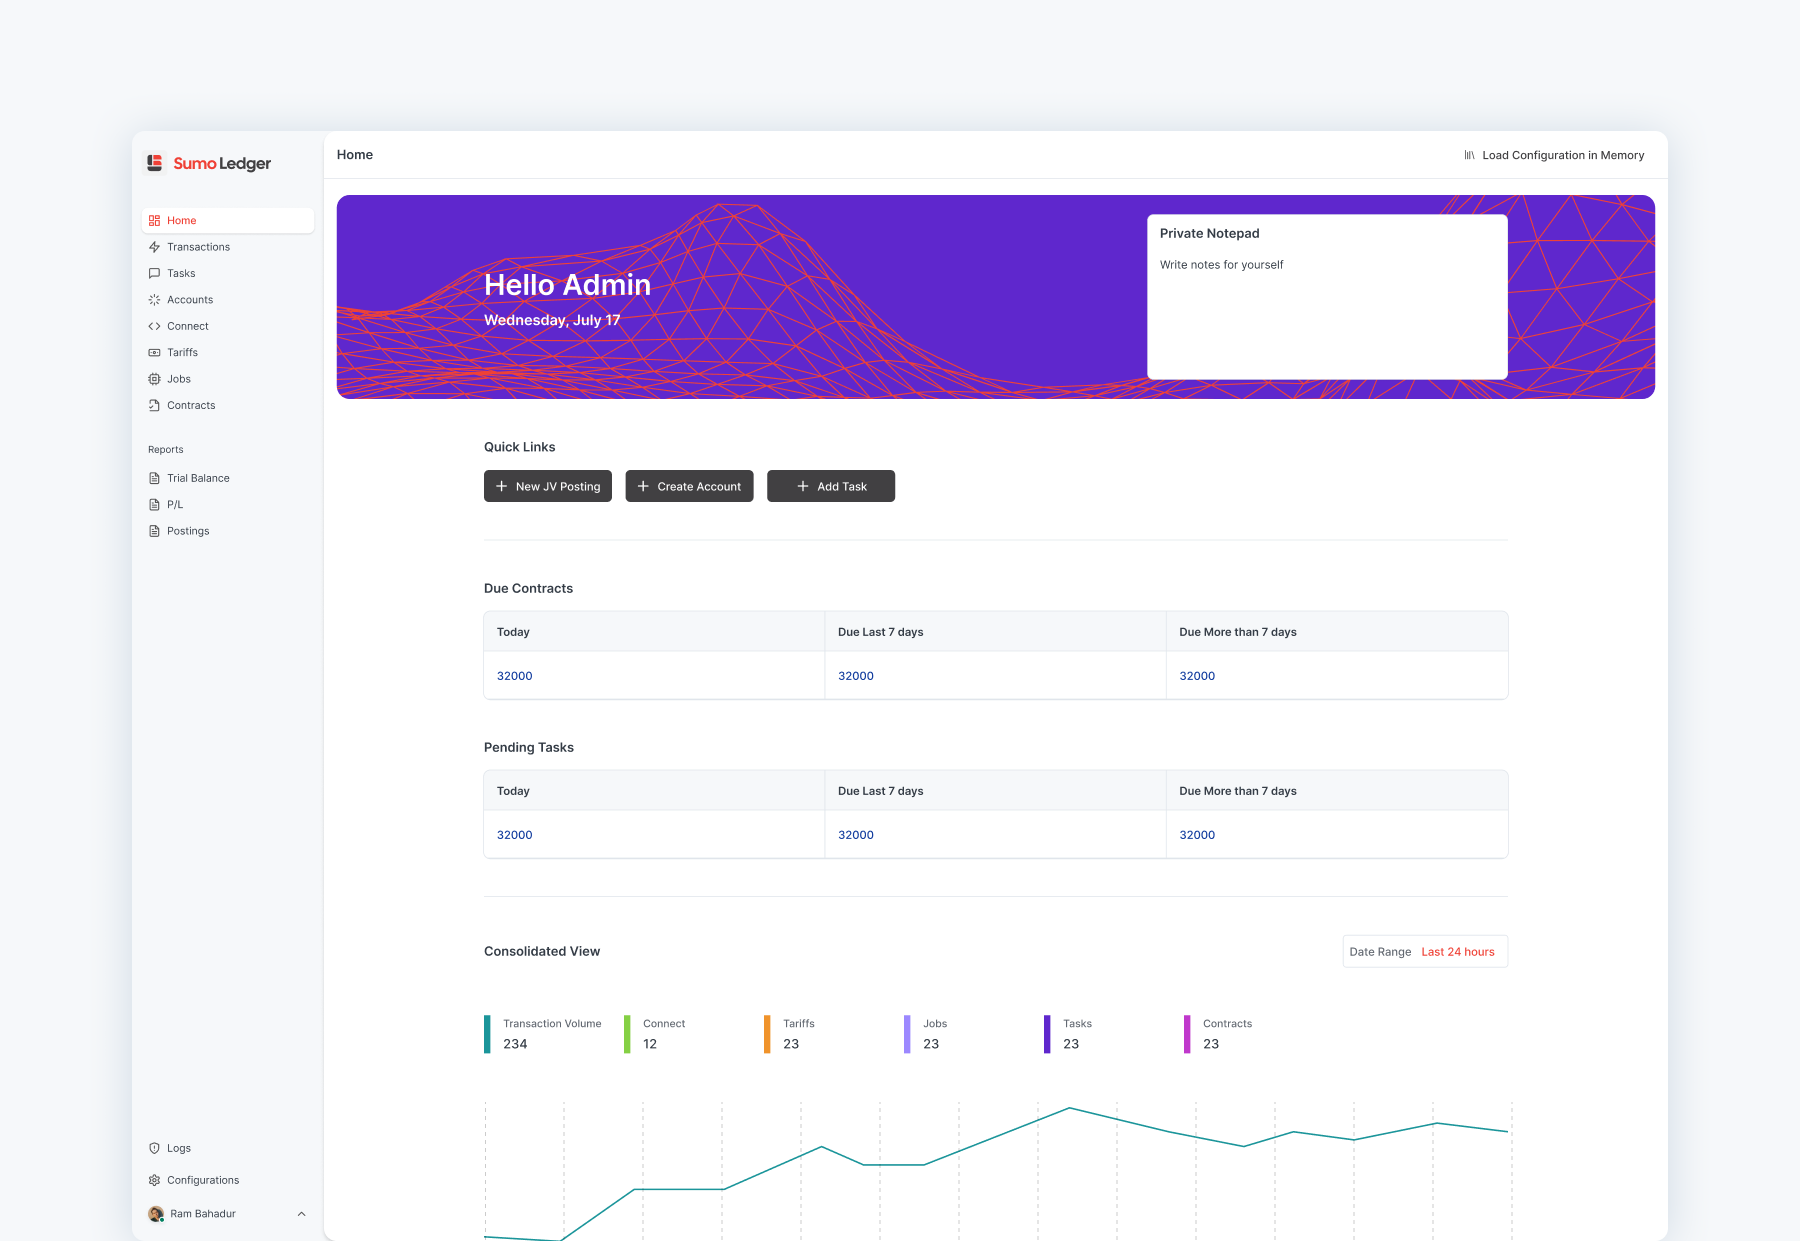Image resolution: width=1800 pixels, height=1241 pixels.
Task: Open Pending Tasks Today value 32000
Action: coord(515,835)
